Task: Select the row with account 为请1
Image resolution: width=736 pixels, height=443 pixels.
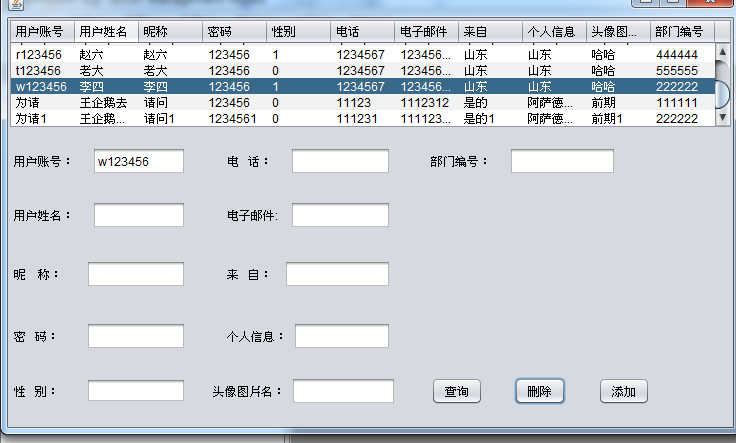Action: pyautogui.click(x=363, y=118)
